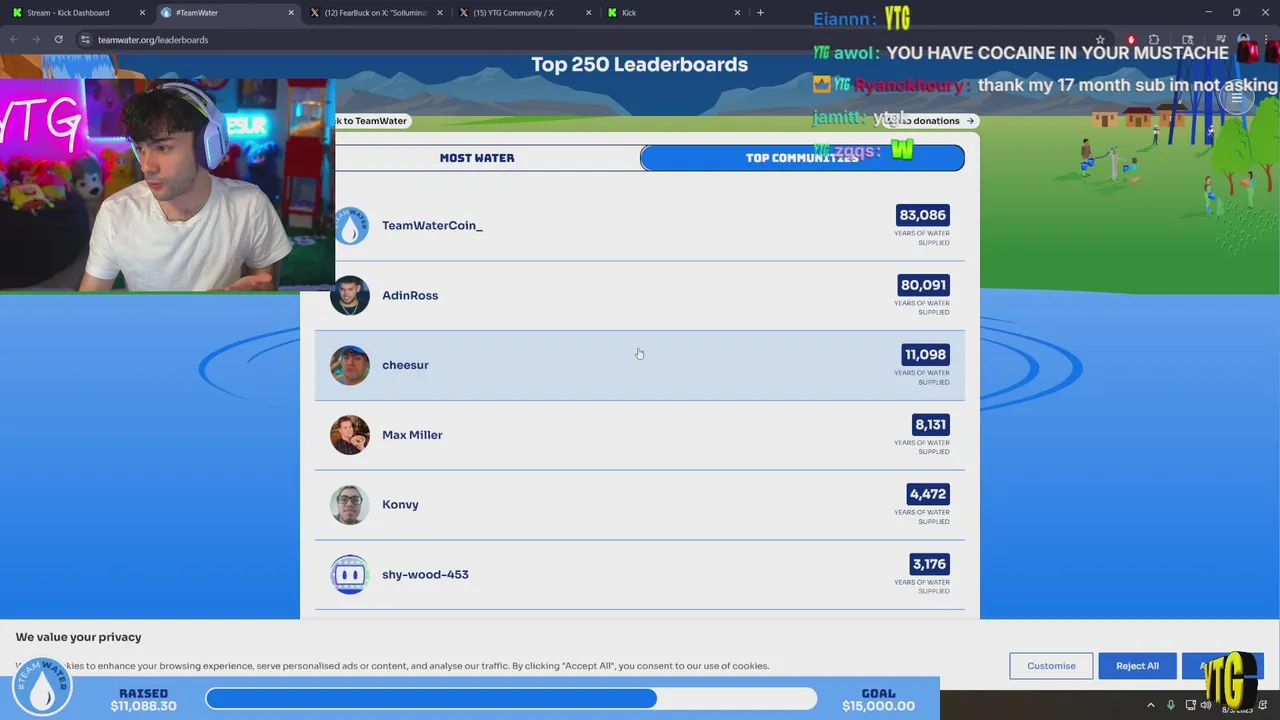The height and width of the screenshot is (720, 1280).
Task: Click the 3,176 years value badge
Action: [x=929, y=564]
